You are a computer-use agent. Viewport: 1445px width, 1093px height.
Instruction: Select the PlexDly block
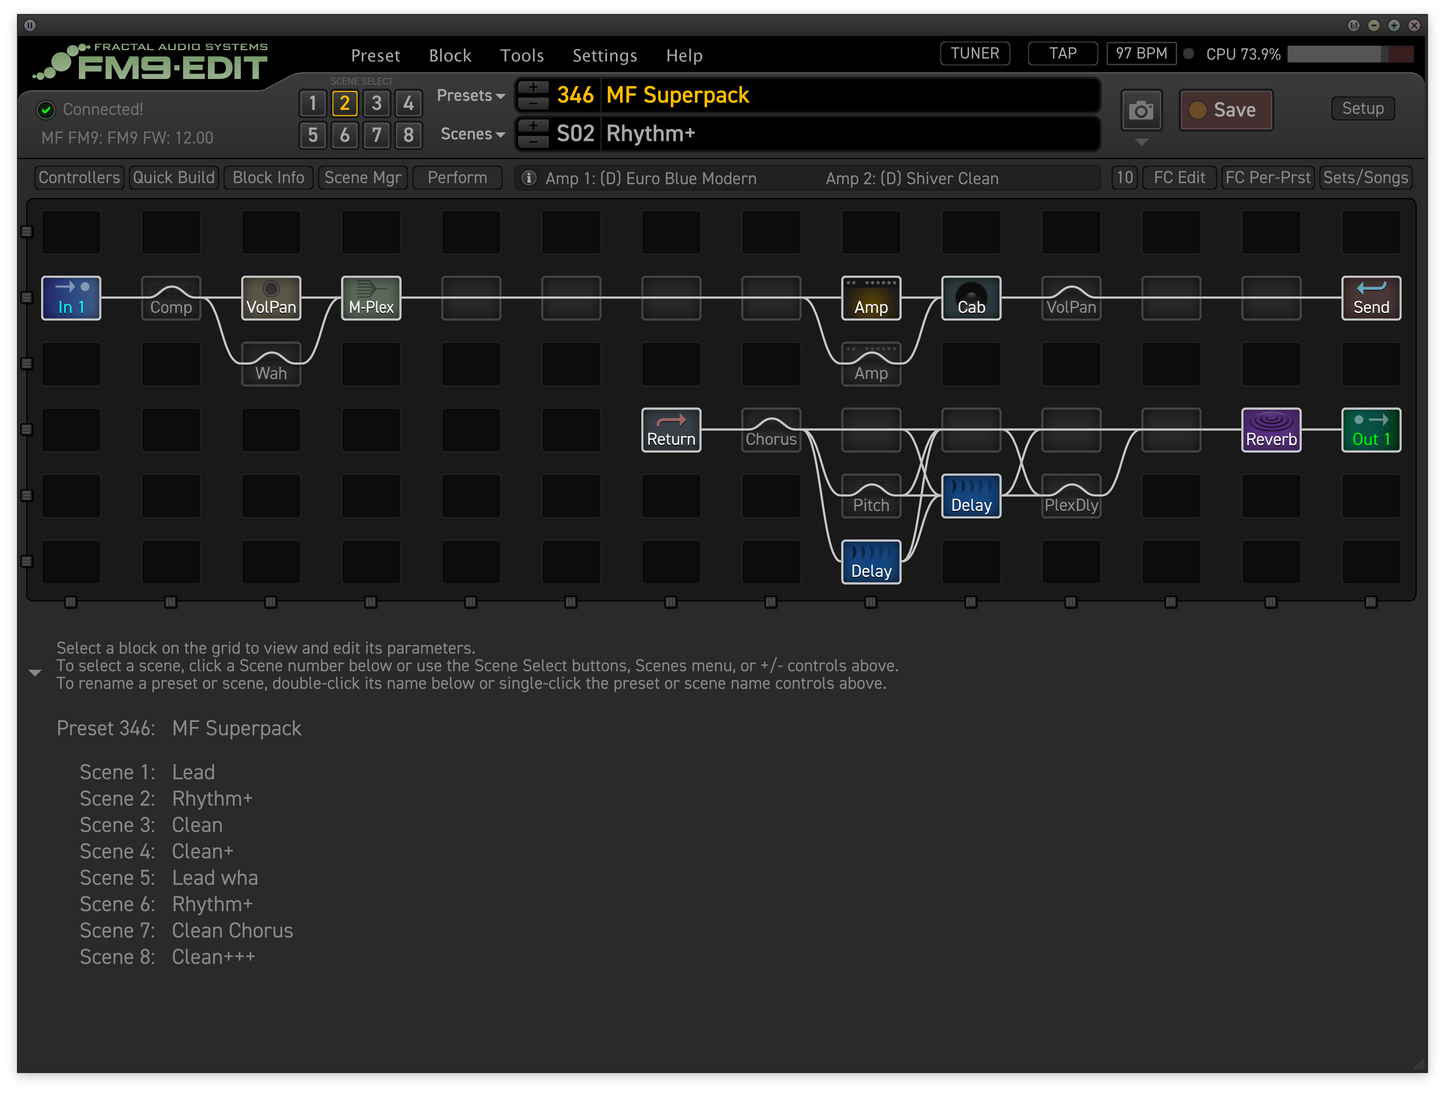pos(1071,496)
